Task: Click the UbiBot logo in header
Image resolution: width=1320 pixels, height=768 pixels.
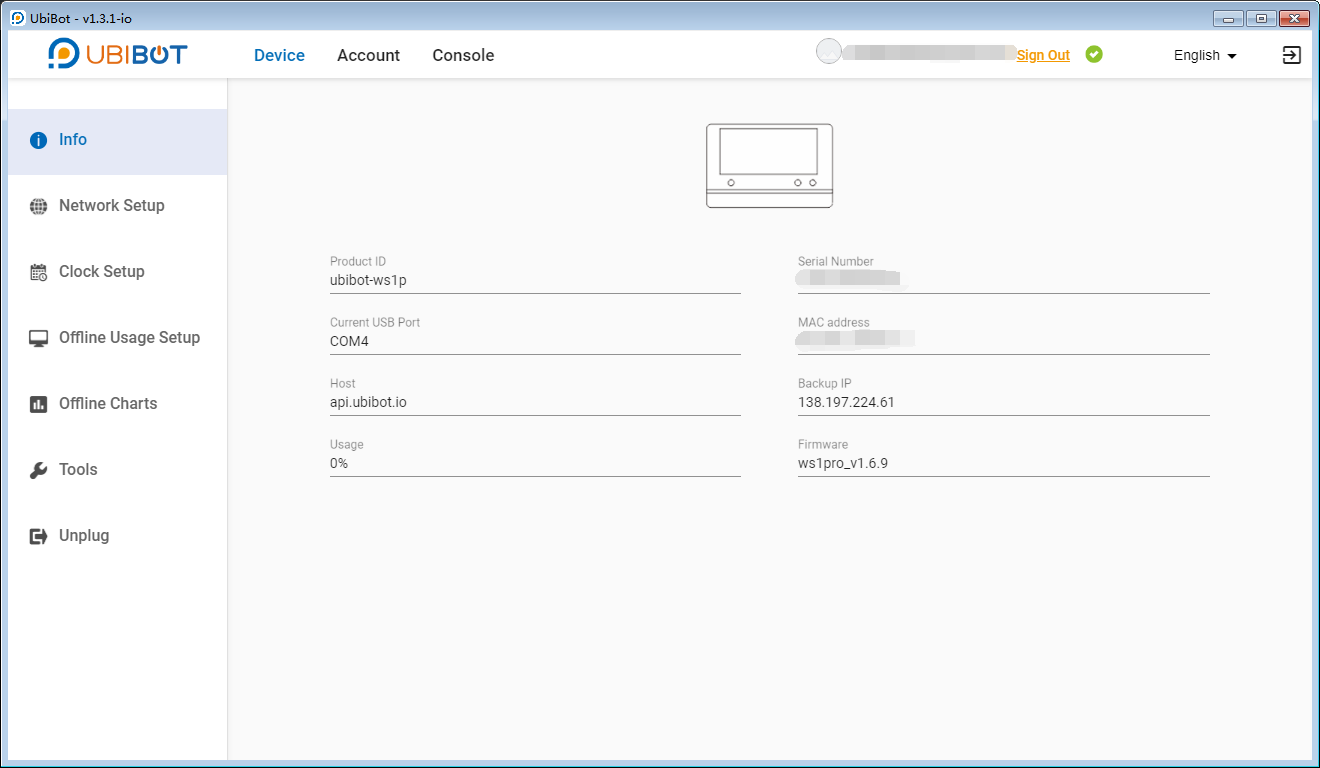Action: (118, 54)
